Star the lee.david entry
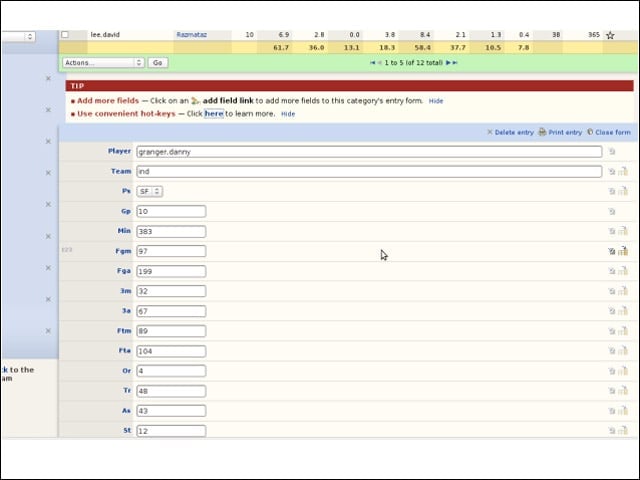 coord(610,35)
